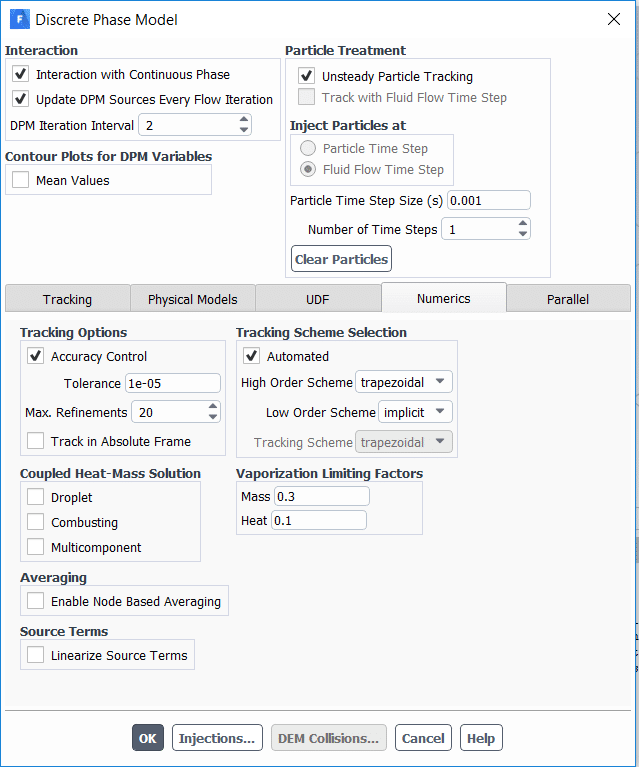Screen dimensions: 639x767
Task: Check the Droplet coupled solution box
Action: click(36, 497)
